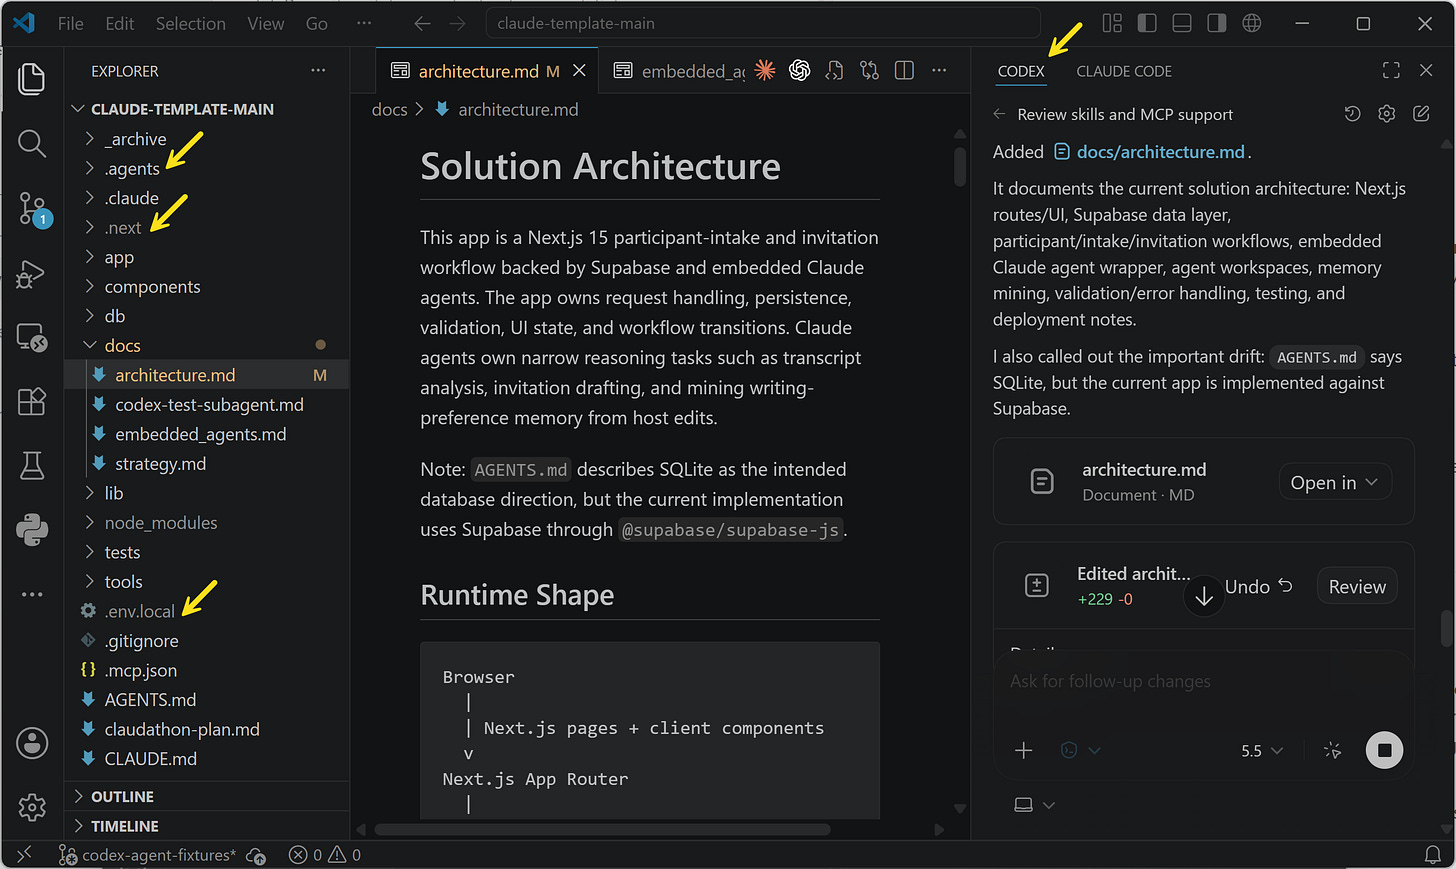1456x869 pixels.
Task: Show additional activity bar views
Action: [32, 594]
